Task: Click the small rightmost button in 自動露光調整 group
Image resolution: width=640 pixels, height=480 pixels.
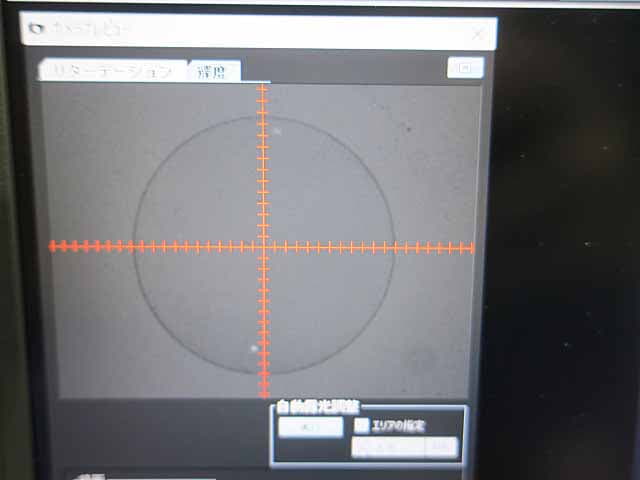Action: pos(440,447)
